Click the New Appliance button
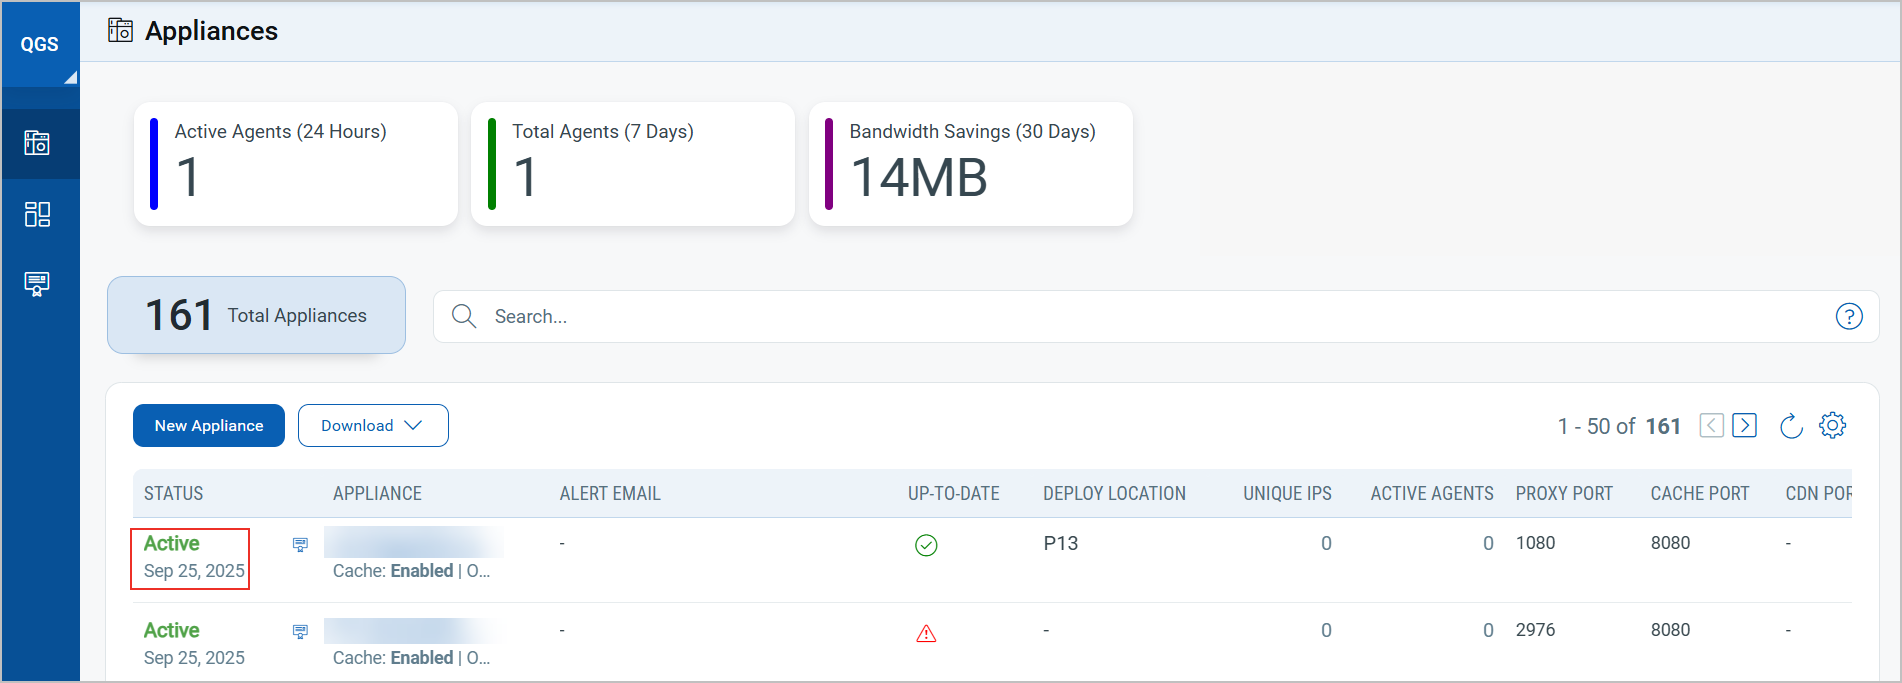The width and height of the screenshot is (1902, 683). [x=209, y=426]
